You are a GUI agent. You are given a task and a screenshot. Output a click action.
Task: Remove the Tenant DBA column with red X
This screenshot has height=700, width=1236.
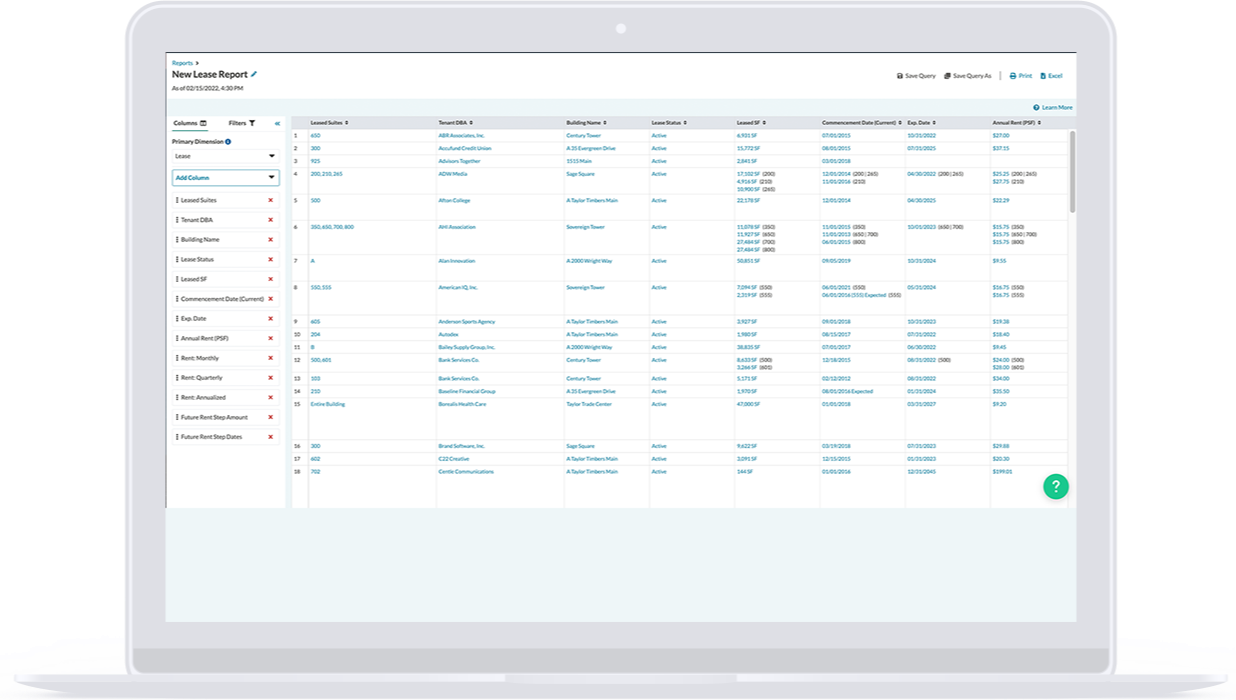pos(270,220)
